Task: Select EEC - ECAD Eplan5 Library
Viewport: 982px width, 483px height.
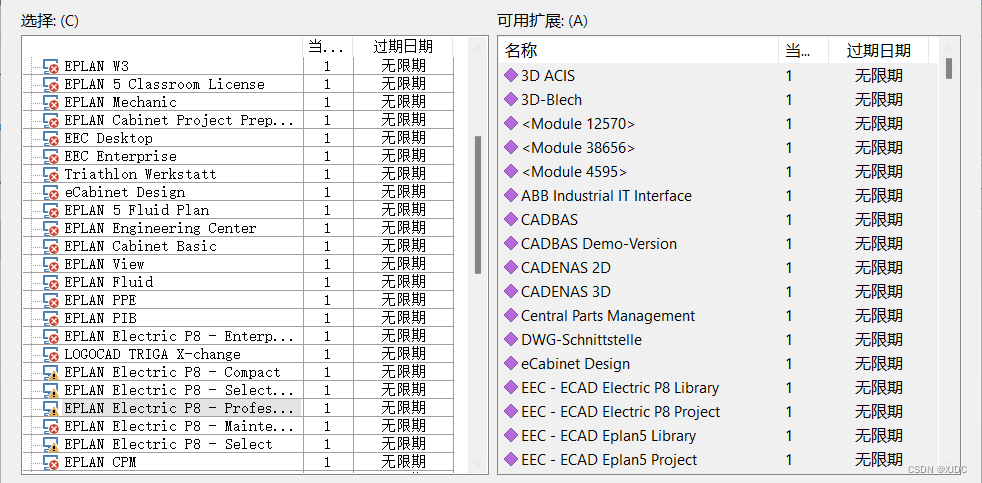Action: (x=608, y=436)
